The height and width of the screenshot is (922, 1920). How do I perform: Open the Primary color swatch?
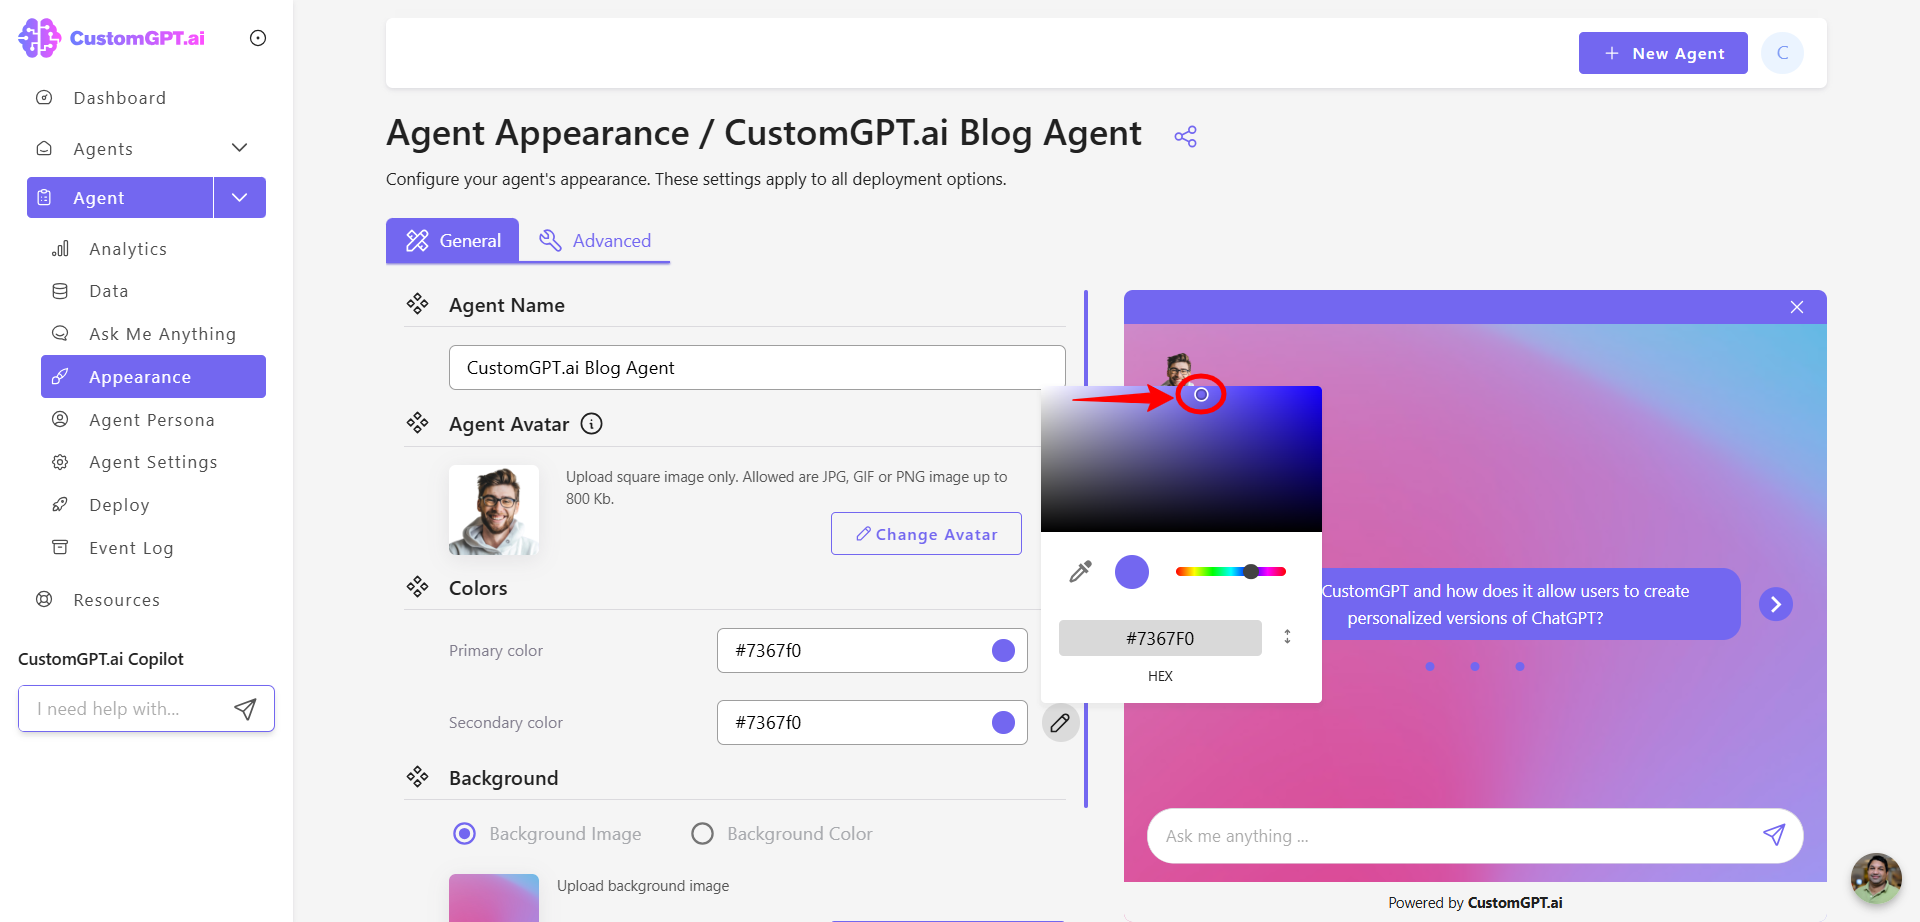coord(1003,651)
